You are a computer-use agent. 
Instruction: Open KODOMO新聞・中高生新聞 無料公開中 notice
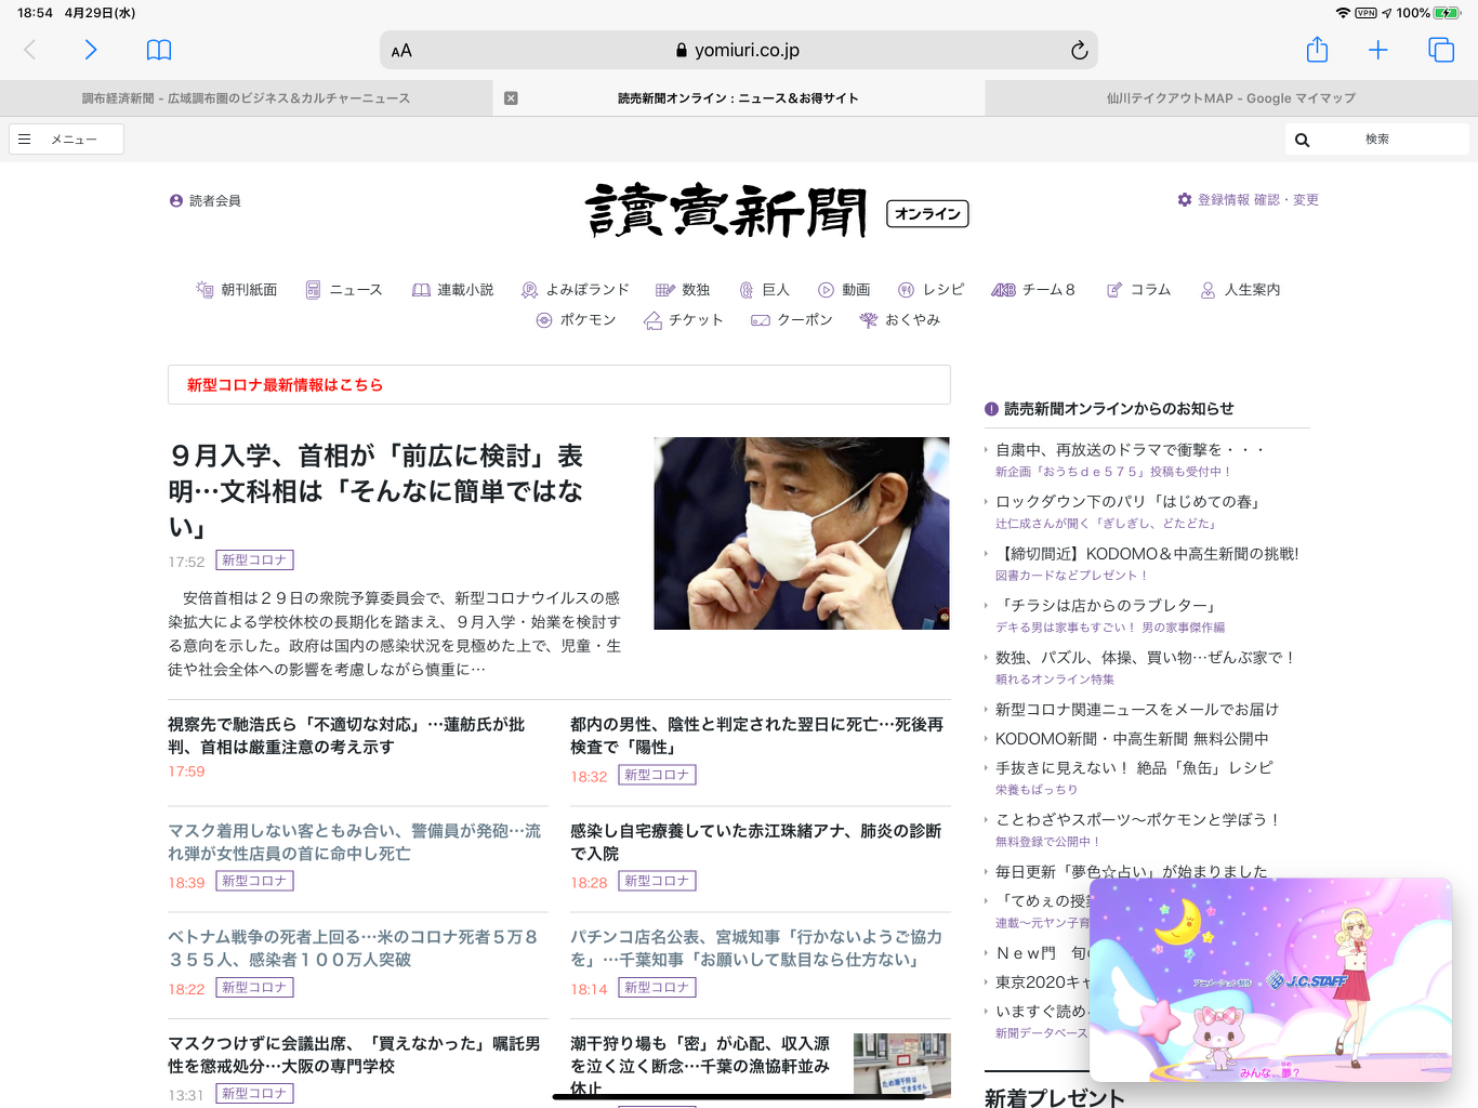tap(1132, 739)
